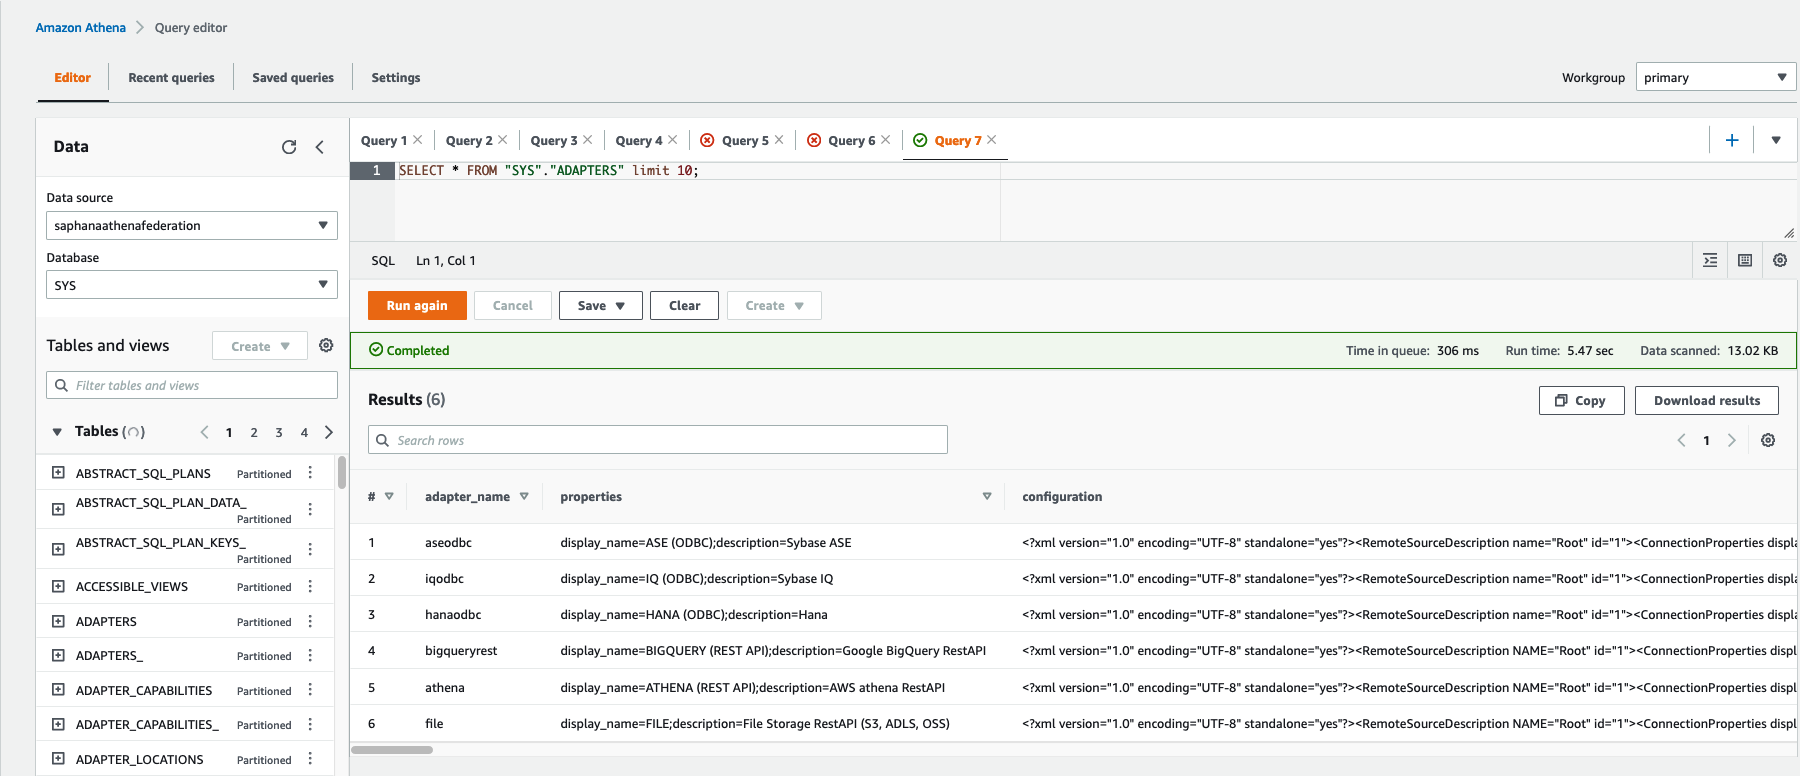1800x776 pixels.
Task: Go to previous tables page
Action: pyautogui.click(x=204, y=432)
